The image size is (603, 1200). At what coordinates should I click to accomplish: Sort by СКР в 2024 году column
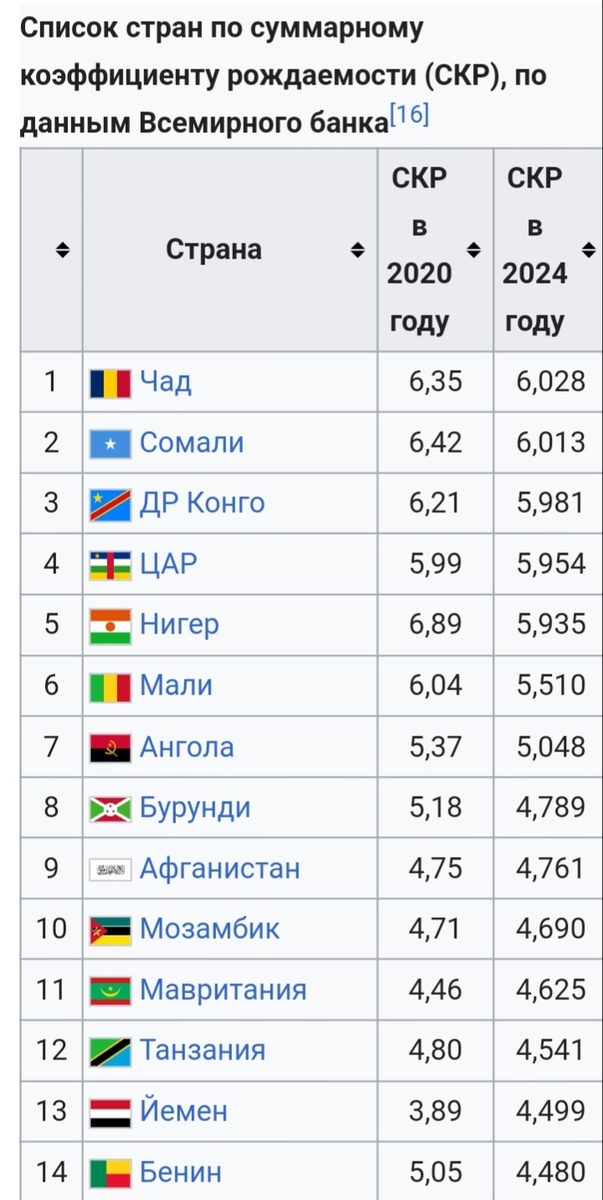pos(589,250)
